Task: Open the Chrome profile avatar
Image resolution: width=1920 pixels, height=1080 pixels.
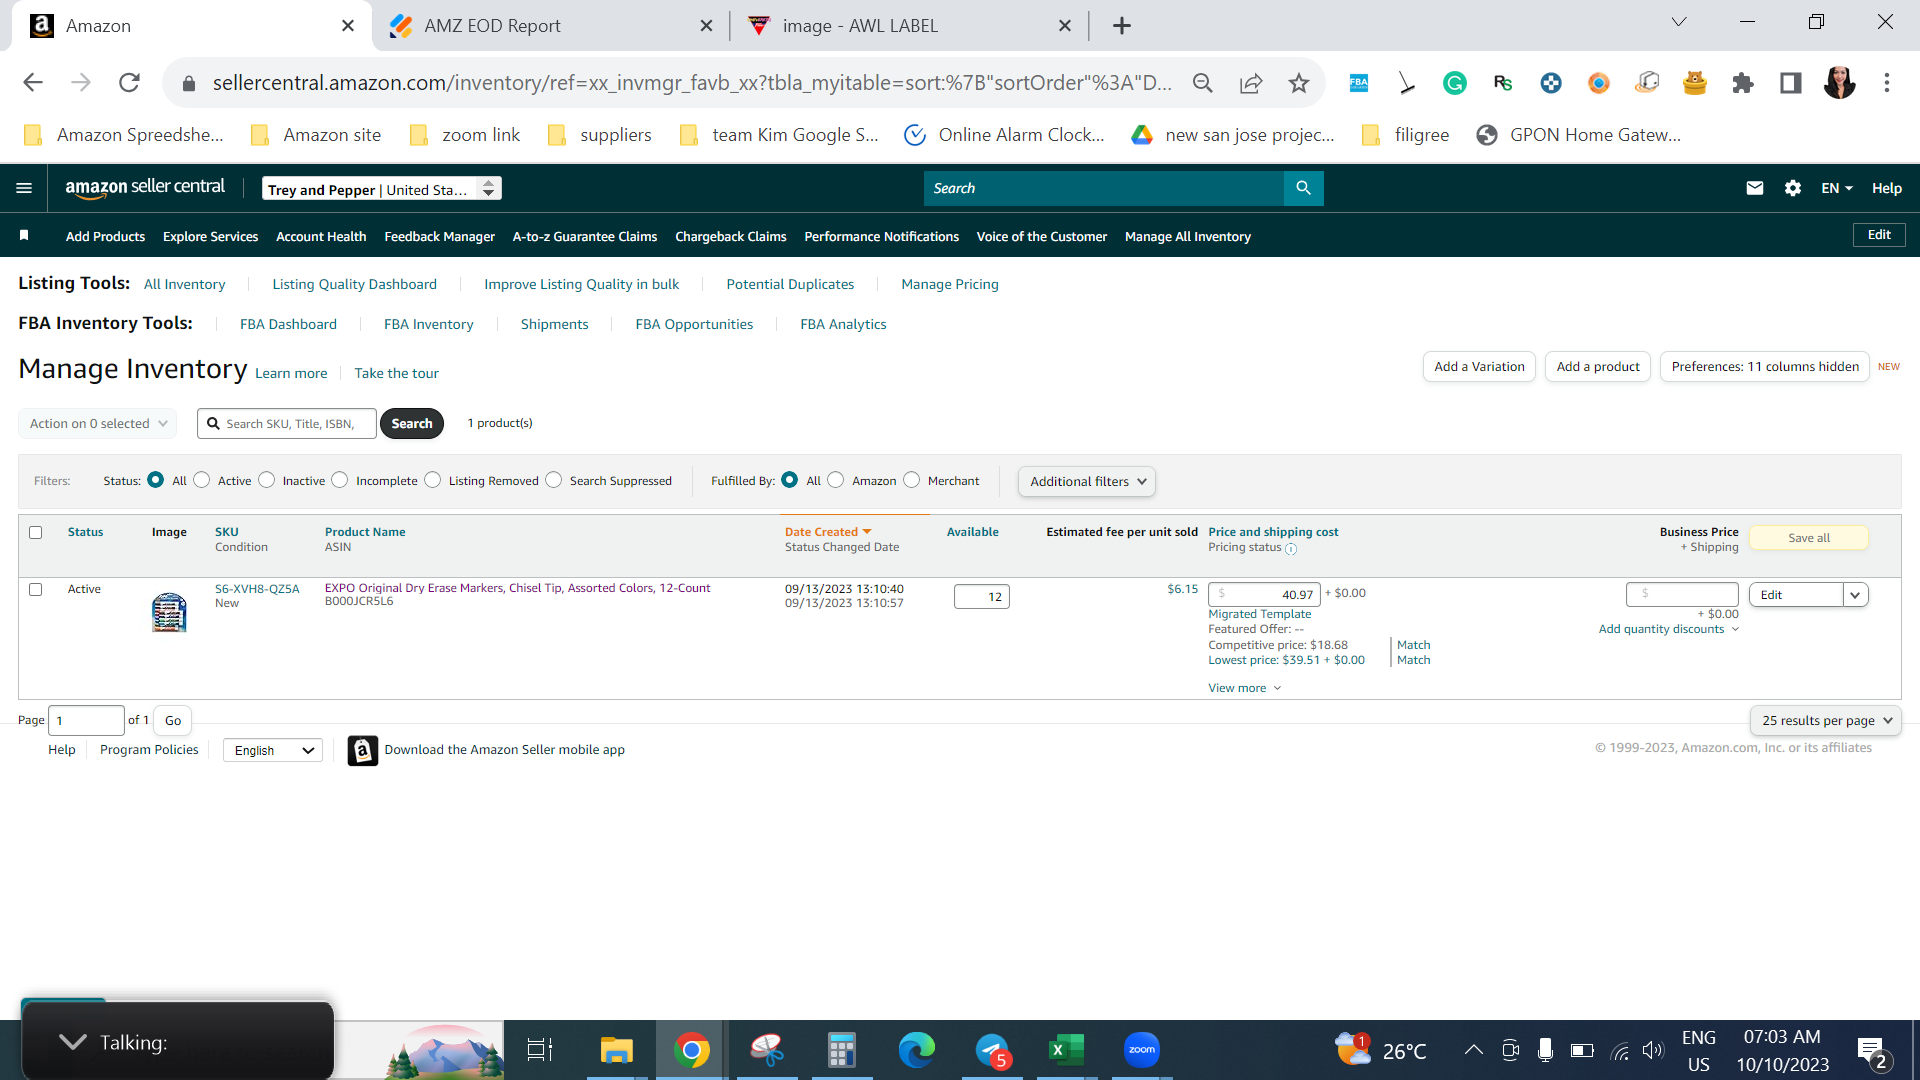Action: [1839, 83]
